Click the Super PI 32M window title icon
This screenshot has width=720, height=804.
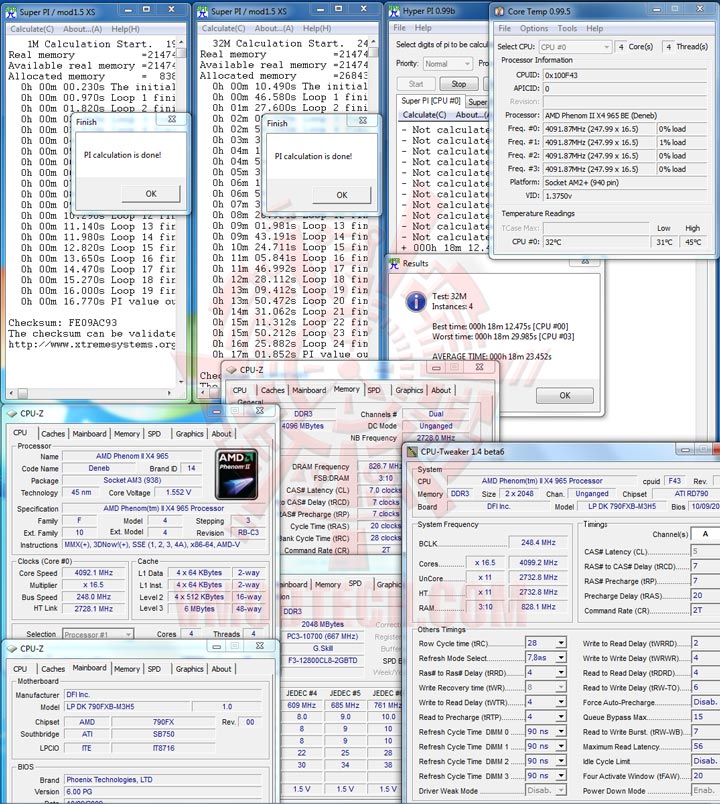coord(203,11)
